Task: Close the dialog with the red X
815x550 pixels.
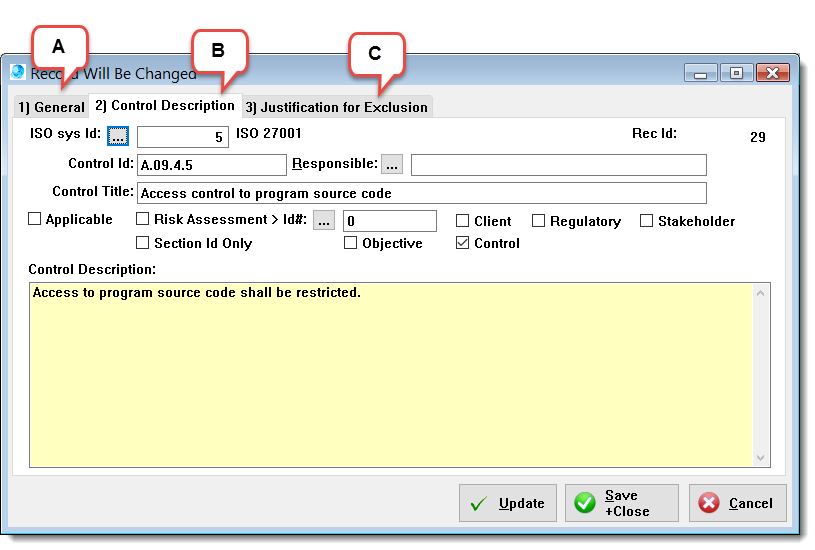Action: point(771,73)
